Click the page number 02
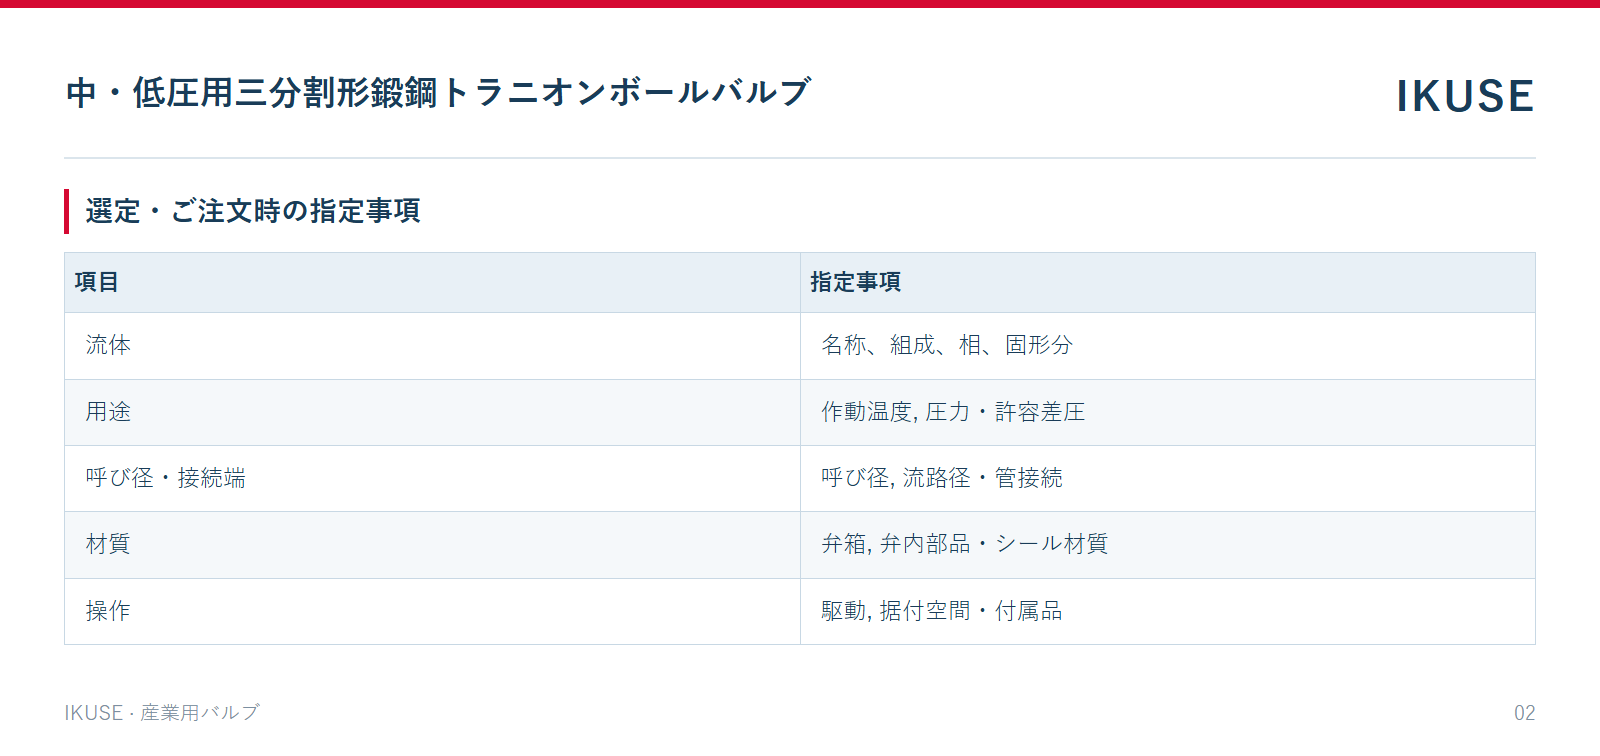1600x756 pixels. point(1524,713)
